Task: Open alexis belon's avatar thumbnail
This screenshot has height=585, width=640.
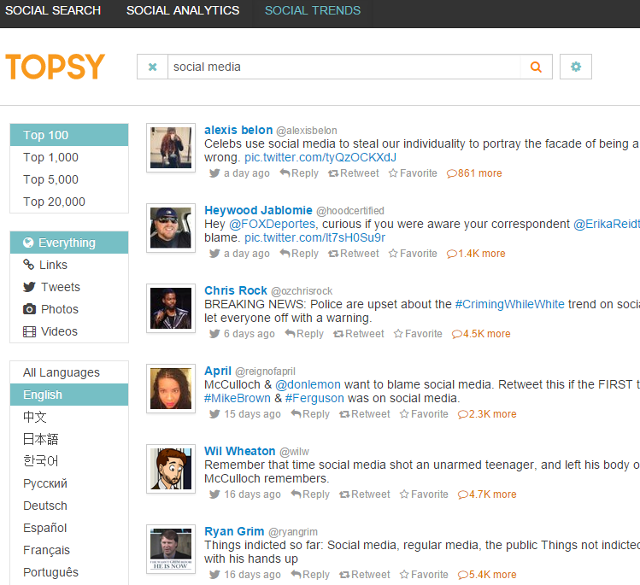Action: [171, 148]
